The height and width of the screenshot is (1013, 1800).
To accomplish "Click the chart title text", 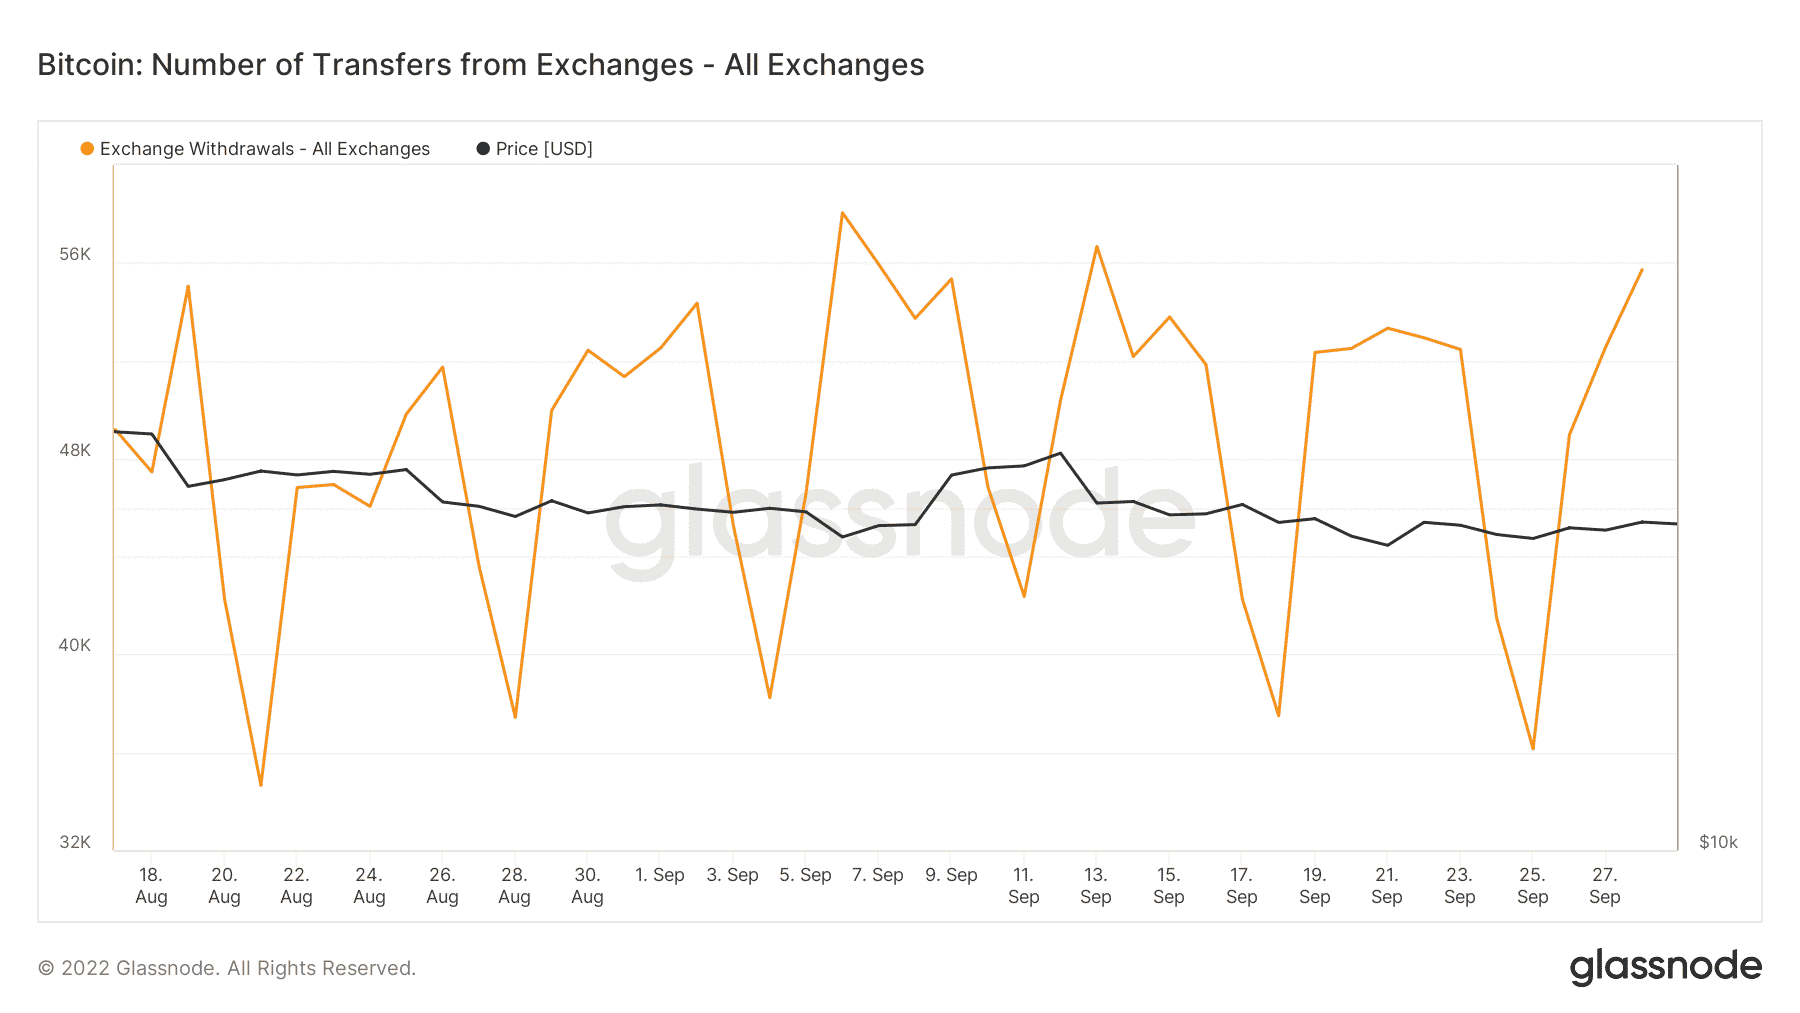I will [480, 65].
